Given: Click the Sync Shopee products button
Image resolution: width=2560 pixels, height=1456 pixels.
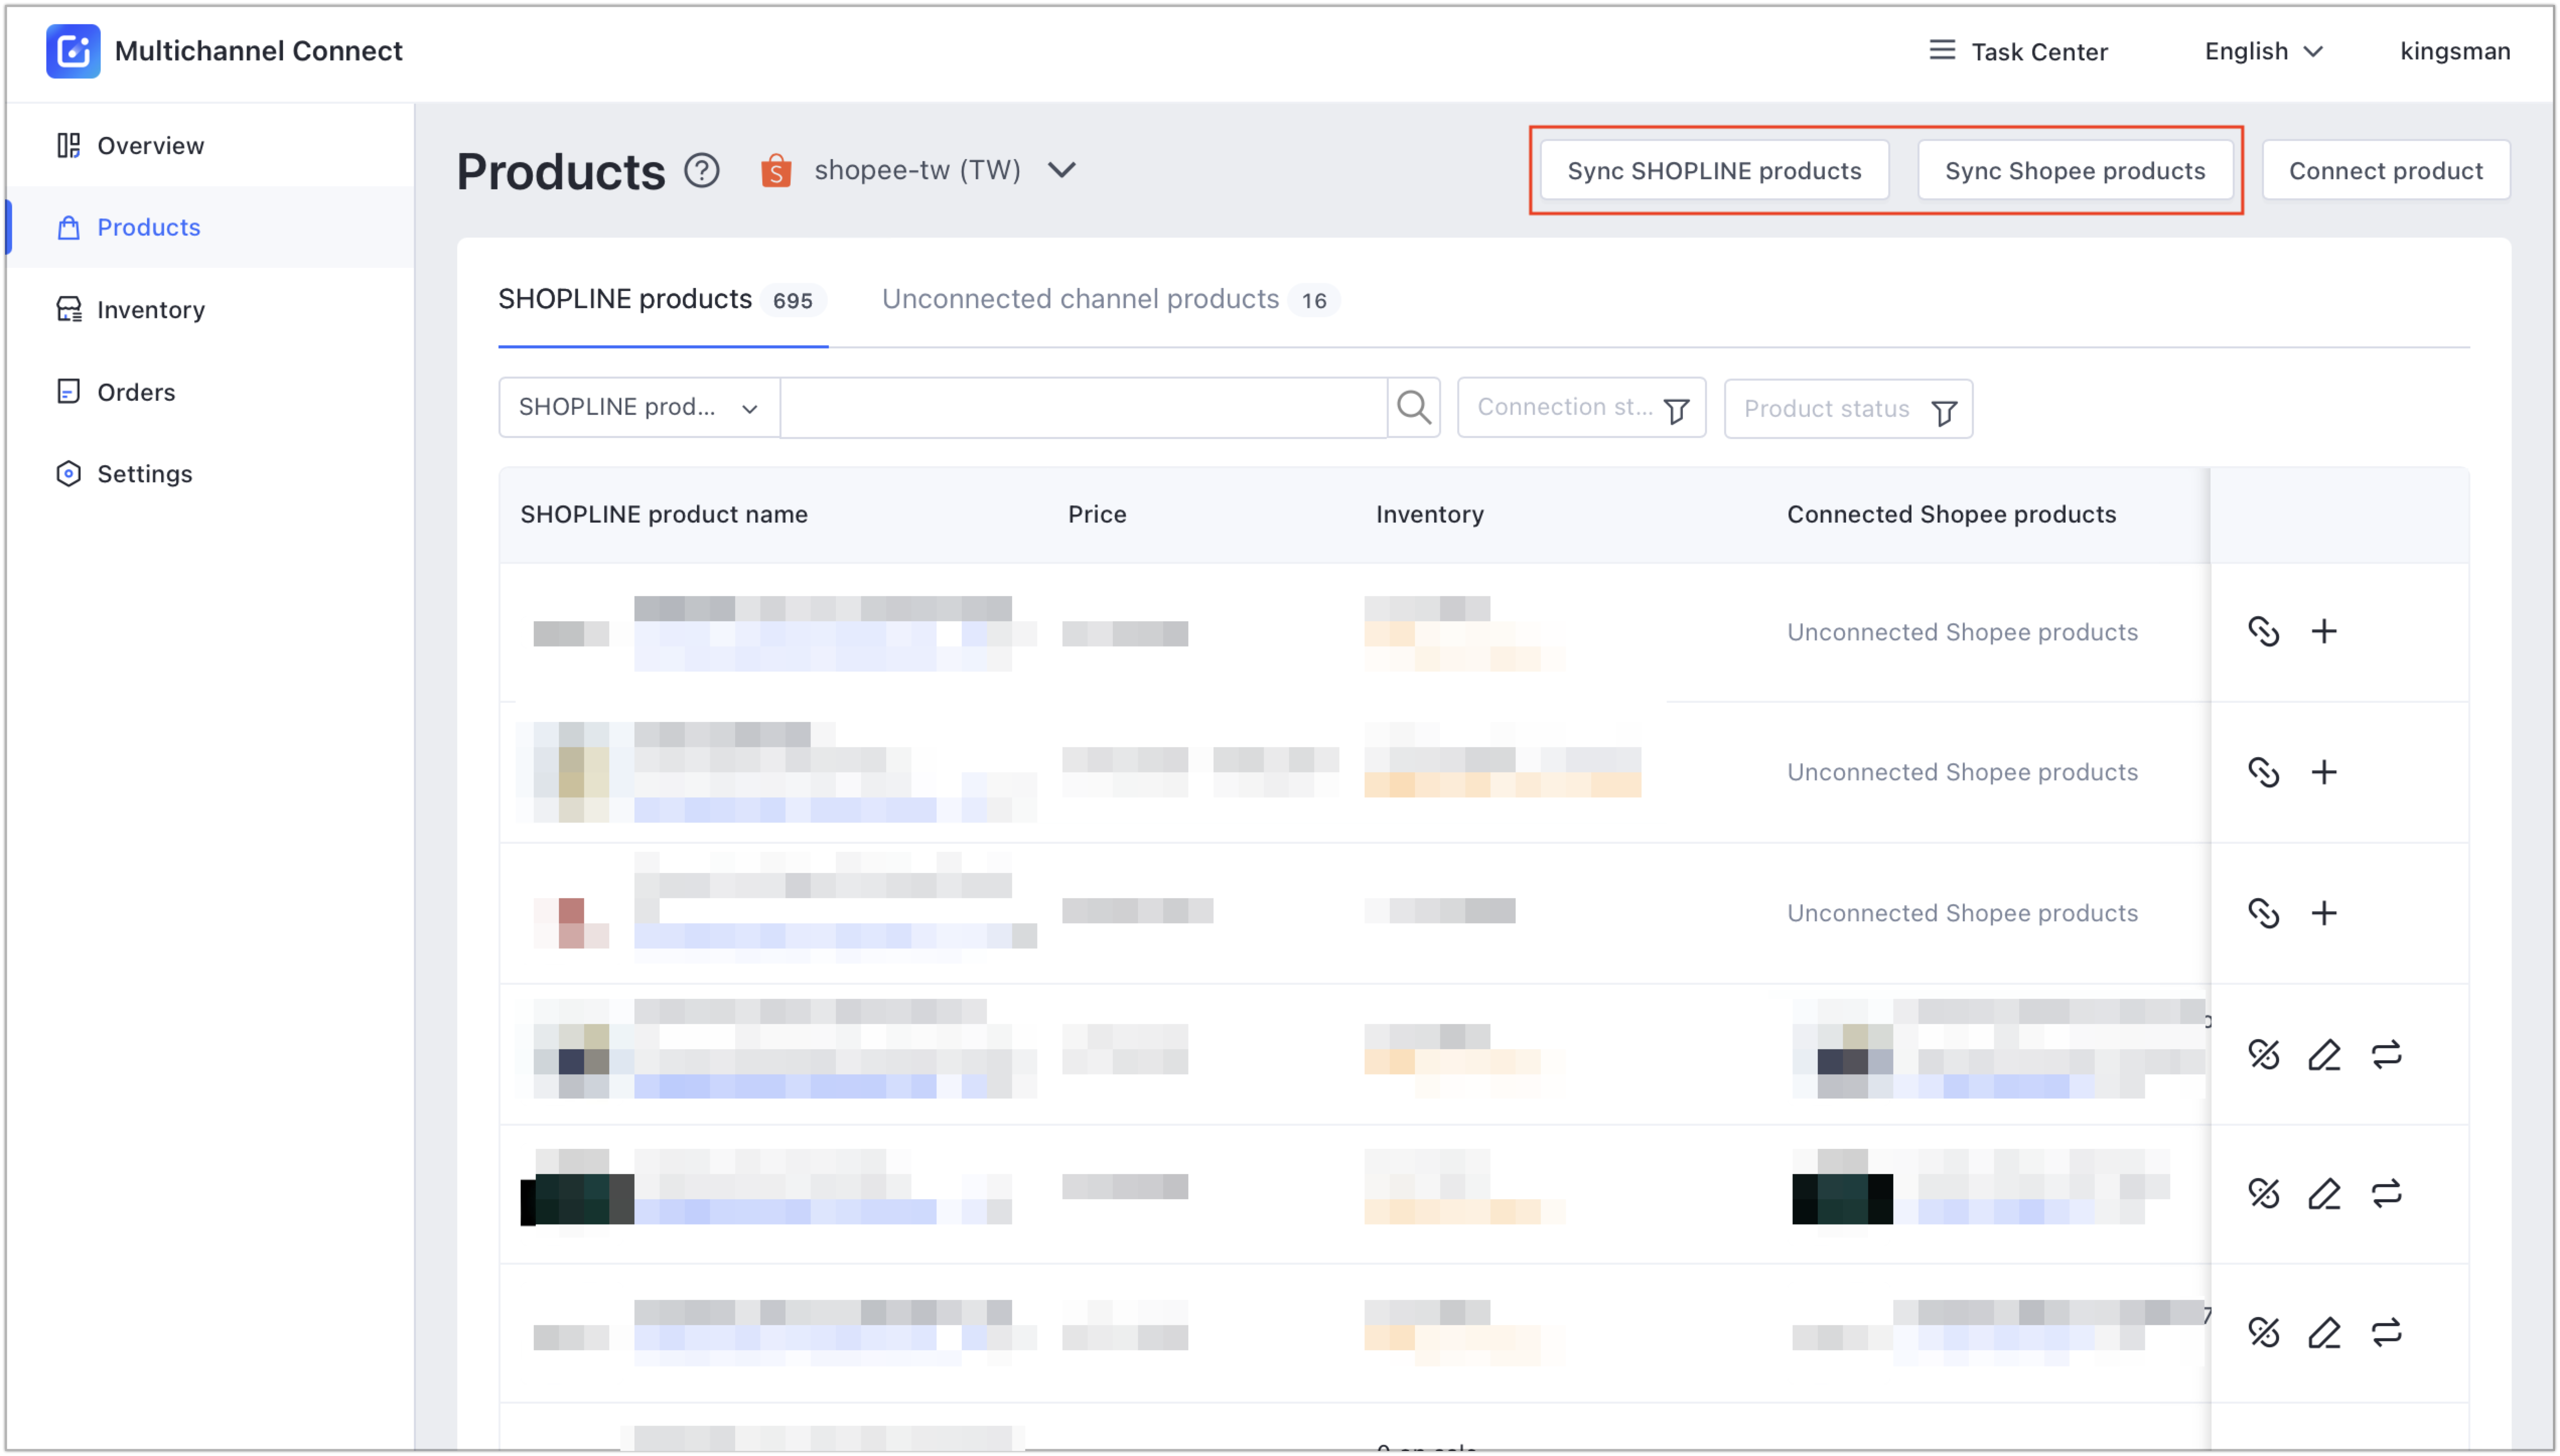Looking at the screenshot, I should pos(2075,170).
